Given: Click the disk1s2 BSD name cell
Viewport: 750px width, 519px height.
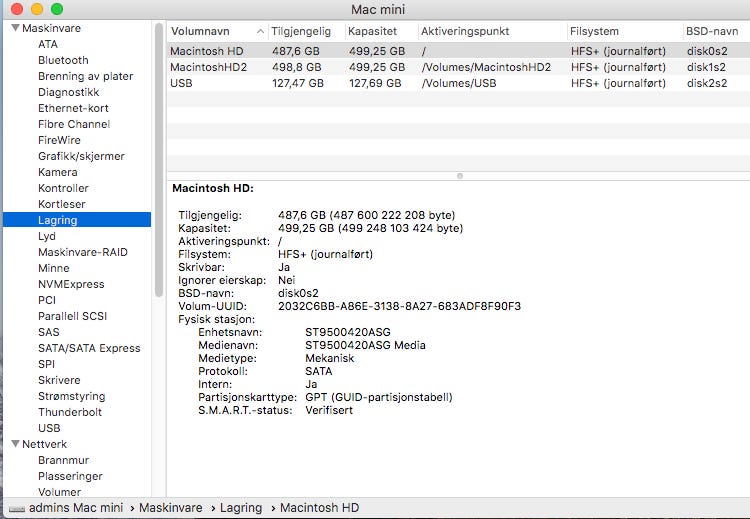Looking at the screenshot, I should (706, 67).
